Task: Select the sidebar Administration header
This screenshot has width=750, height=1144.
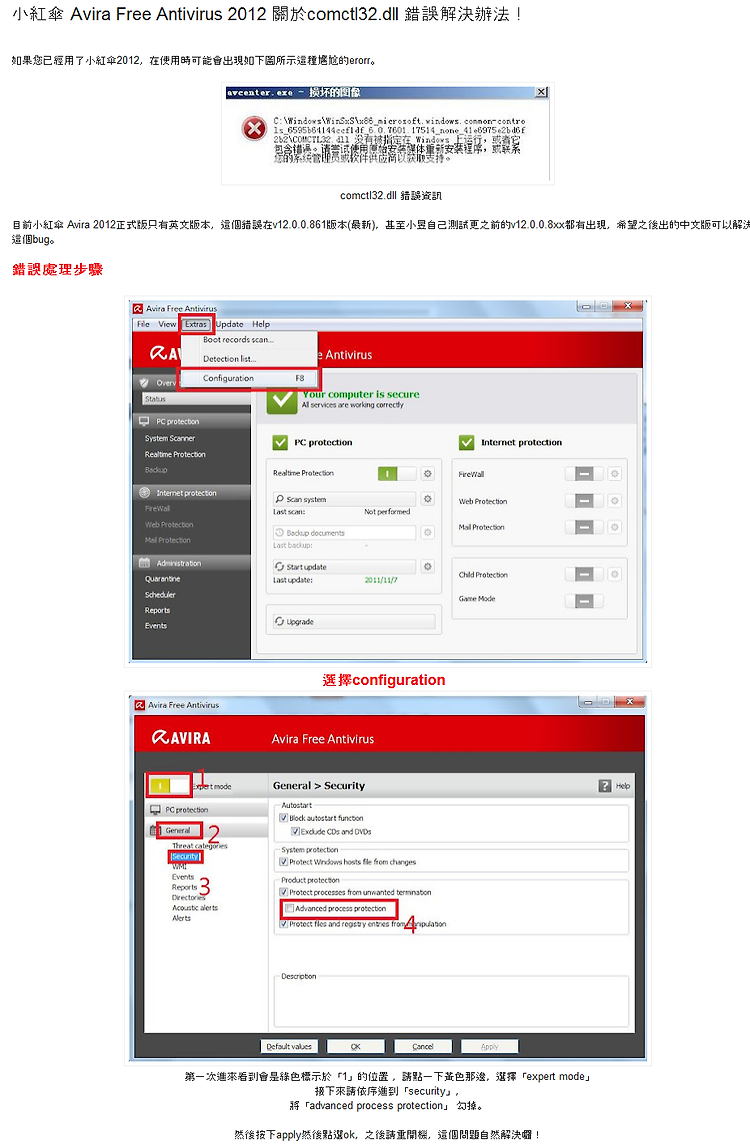Action: [x=191, y=563]
